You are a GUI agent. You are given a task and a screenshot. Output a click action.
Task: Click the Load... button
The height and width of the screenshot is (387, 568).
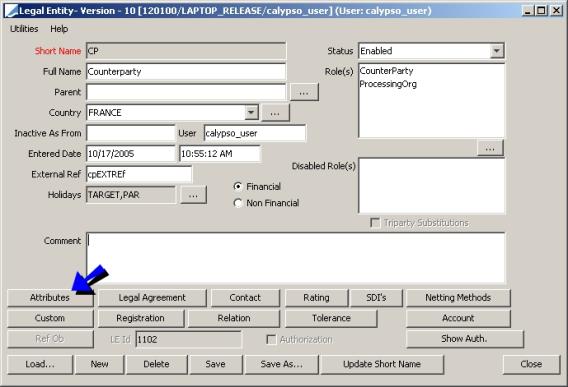(40, 364)
